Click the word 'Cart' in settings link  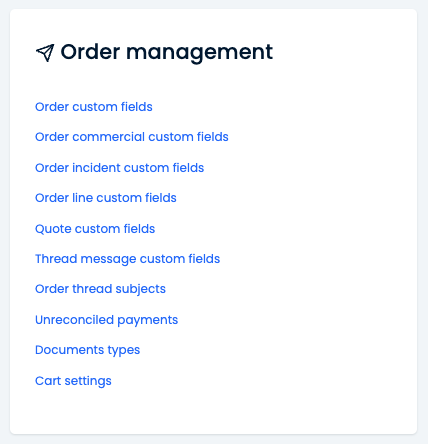pyautogui.click(x=48, y=381)
